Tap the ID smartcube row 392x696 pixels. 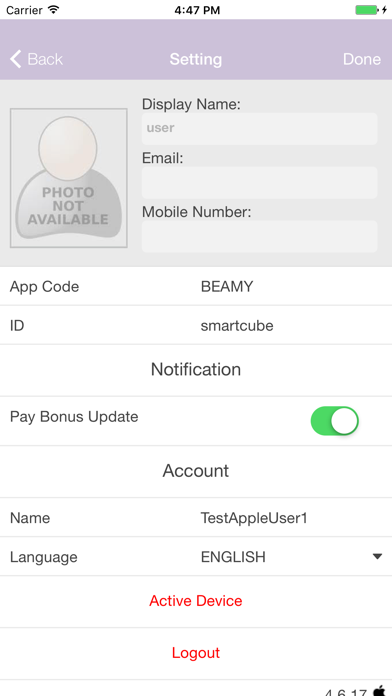tap(196, 325)
